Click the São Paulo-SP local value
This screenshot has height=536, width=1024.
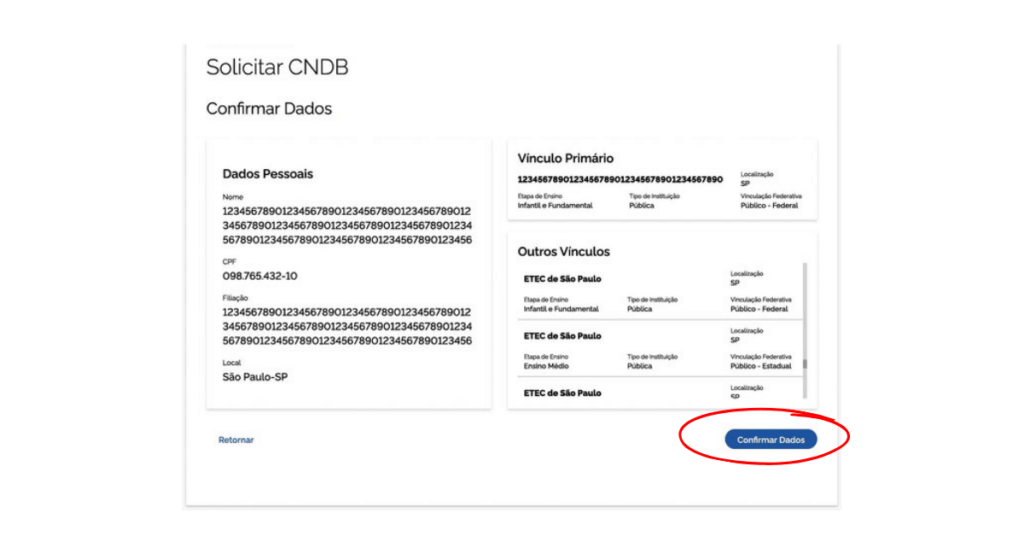255,377
